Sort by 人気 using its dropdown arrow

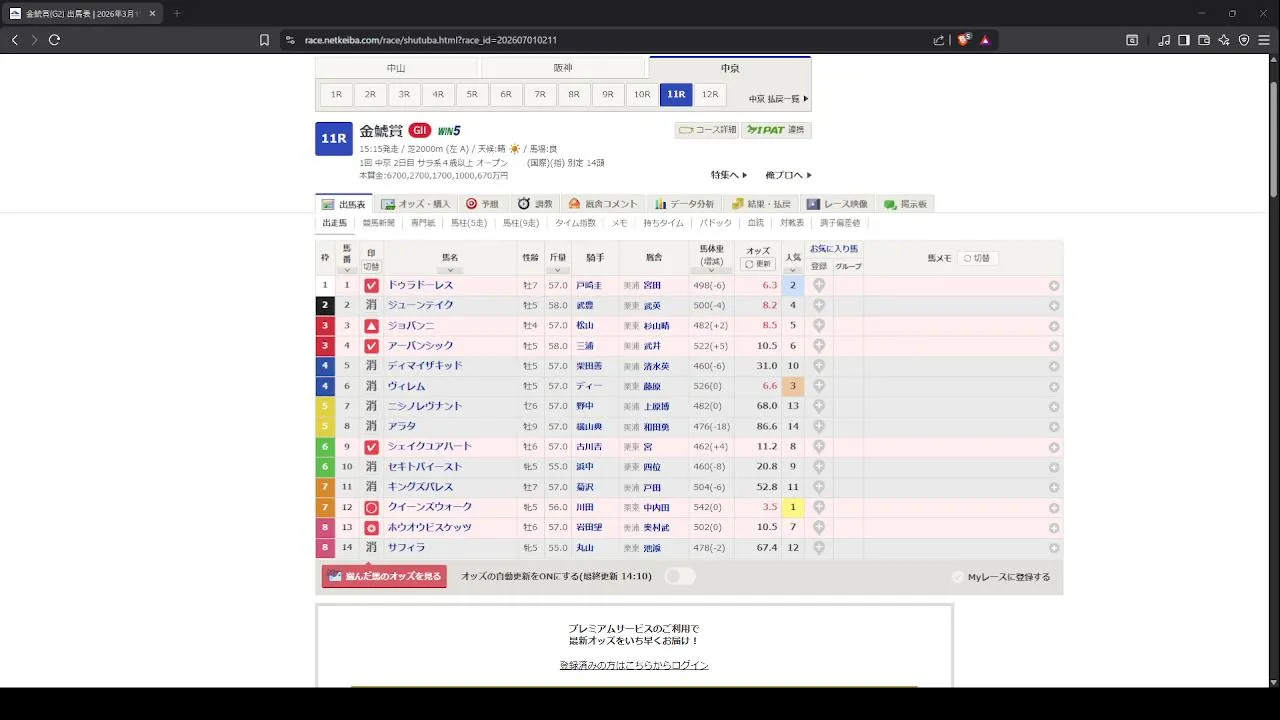(x=793, y=269)
